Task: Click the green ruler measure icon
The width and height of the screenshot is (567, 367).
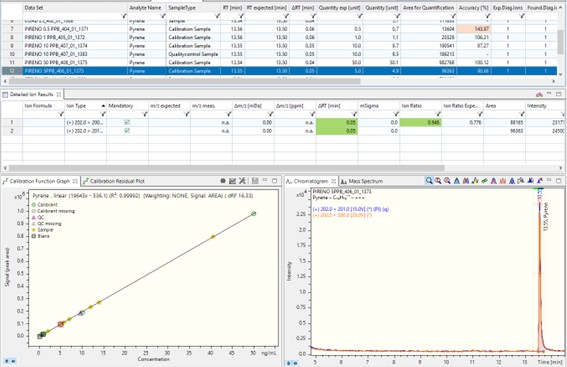Action: pyautogui.click(x=485, y=180)
